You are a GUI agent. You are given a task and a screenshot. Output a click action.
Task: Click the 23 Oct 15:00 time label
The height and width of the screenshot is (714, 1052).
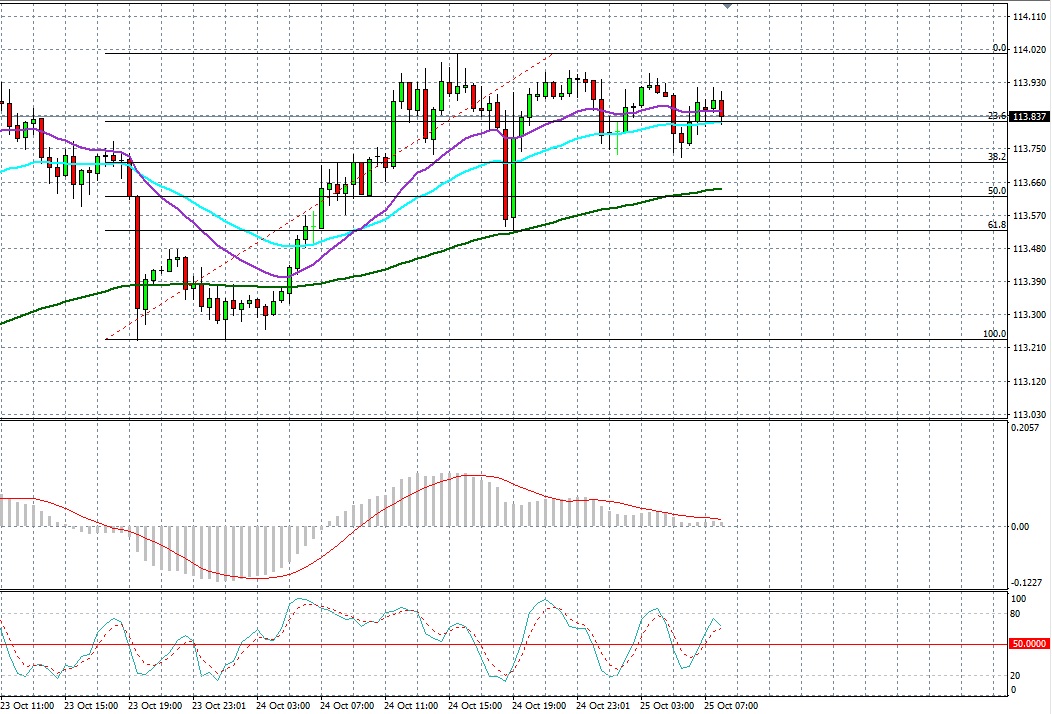coord(91,706)
